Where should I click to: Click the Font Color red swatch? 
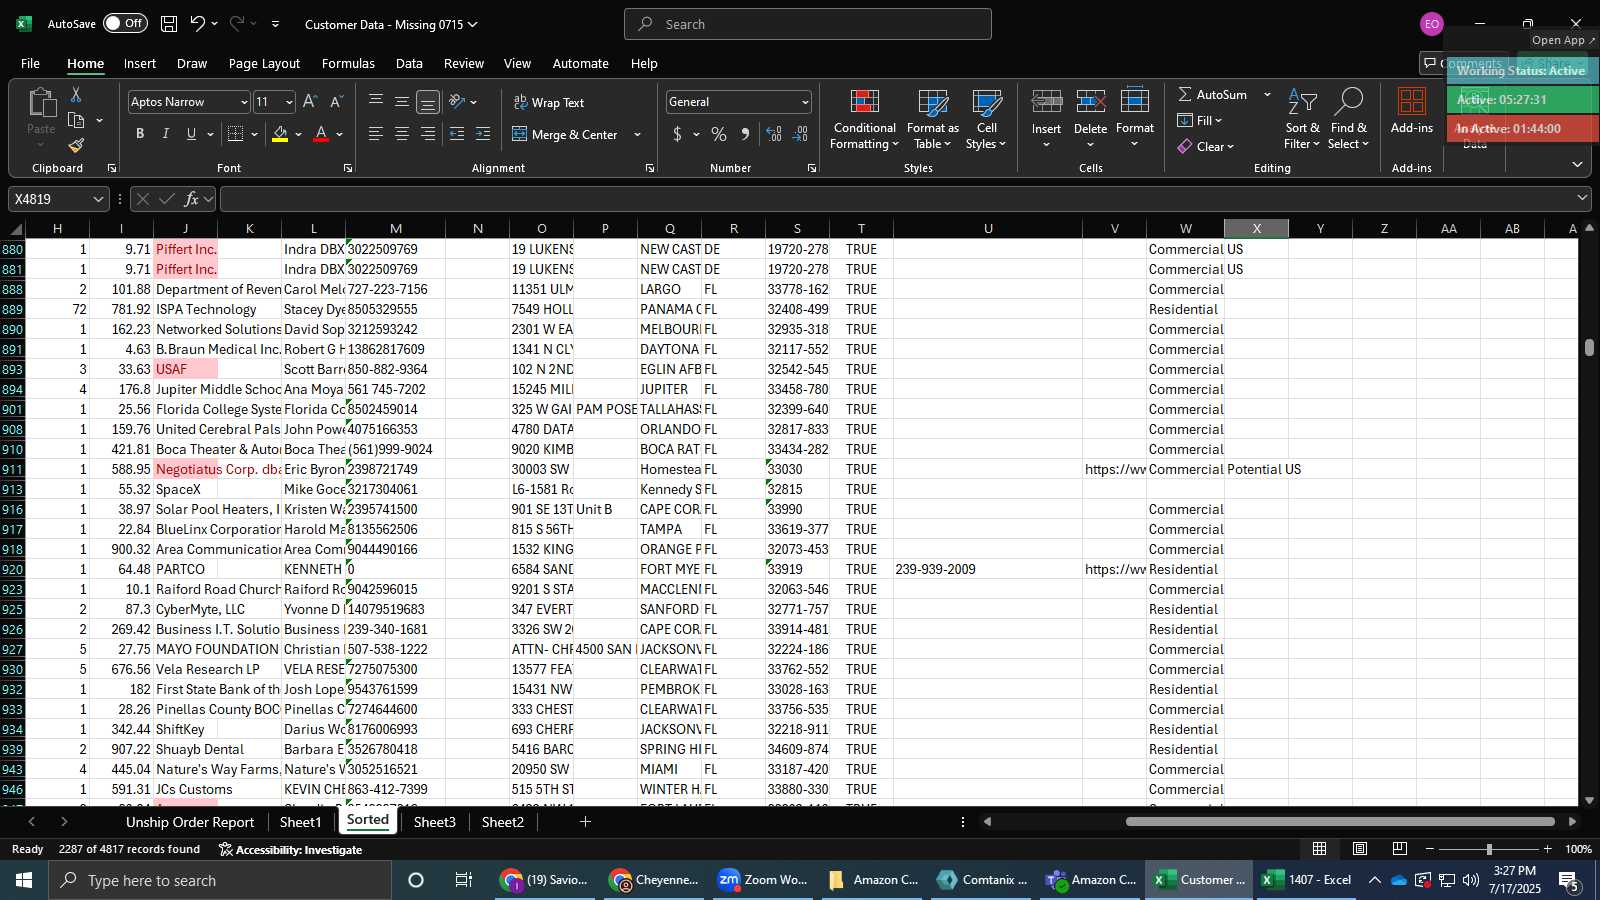321,134
